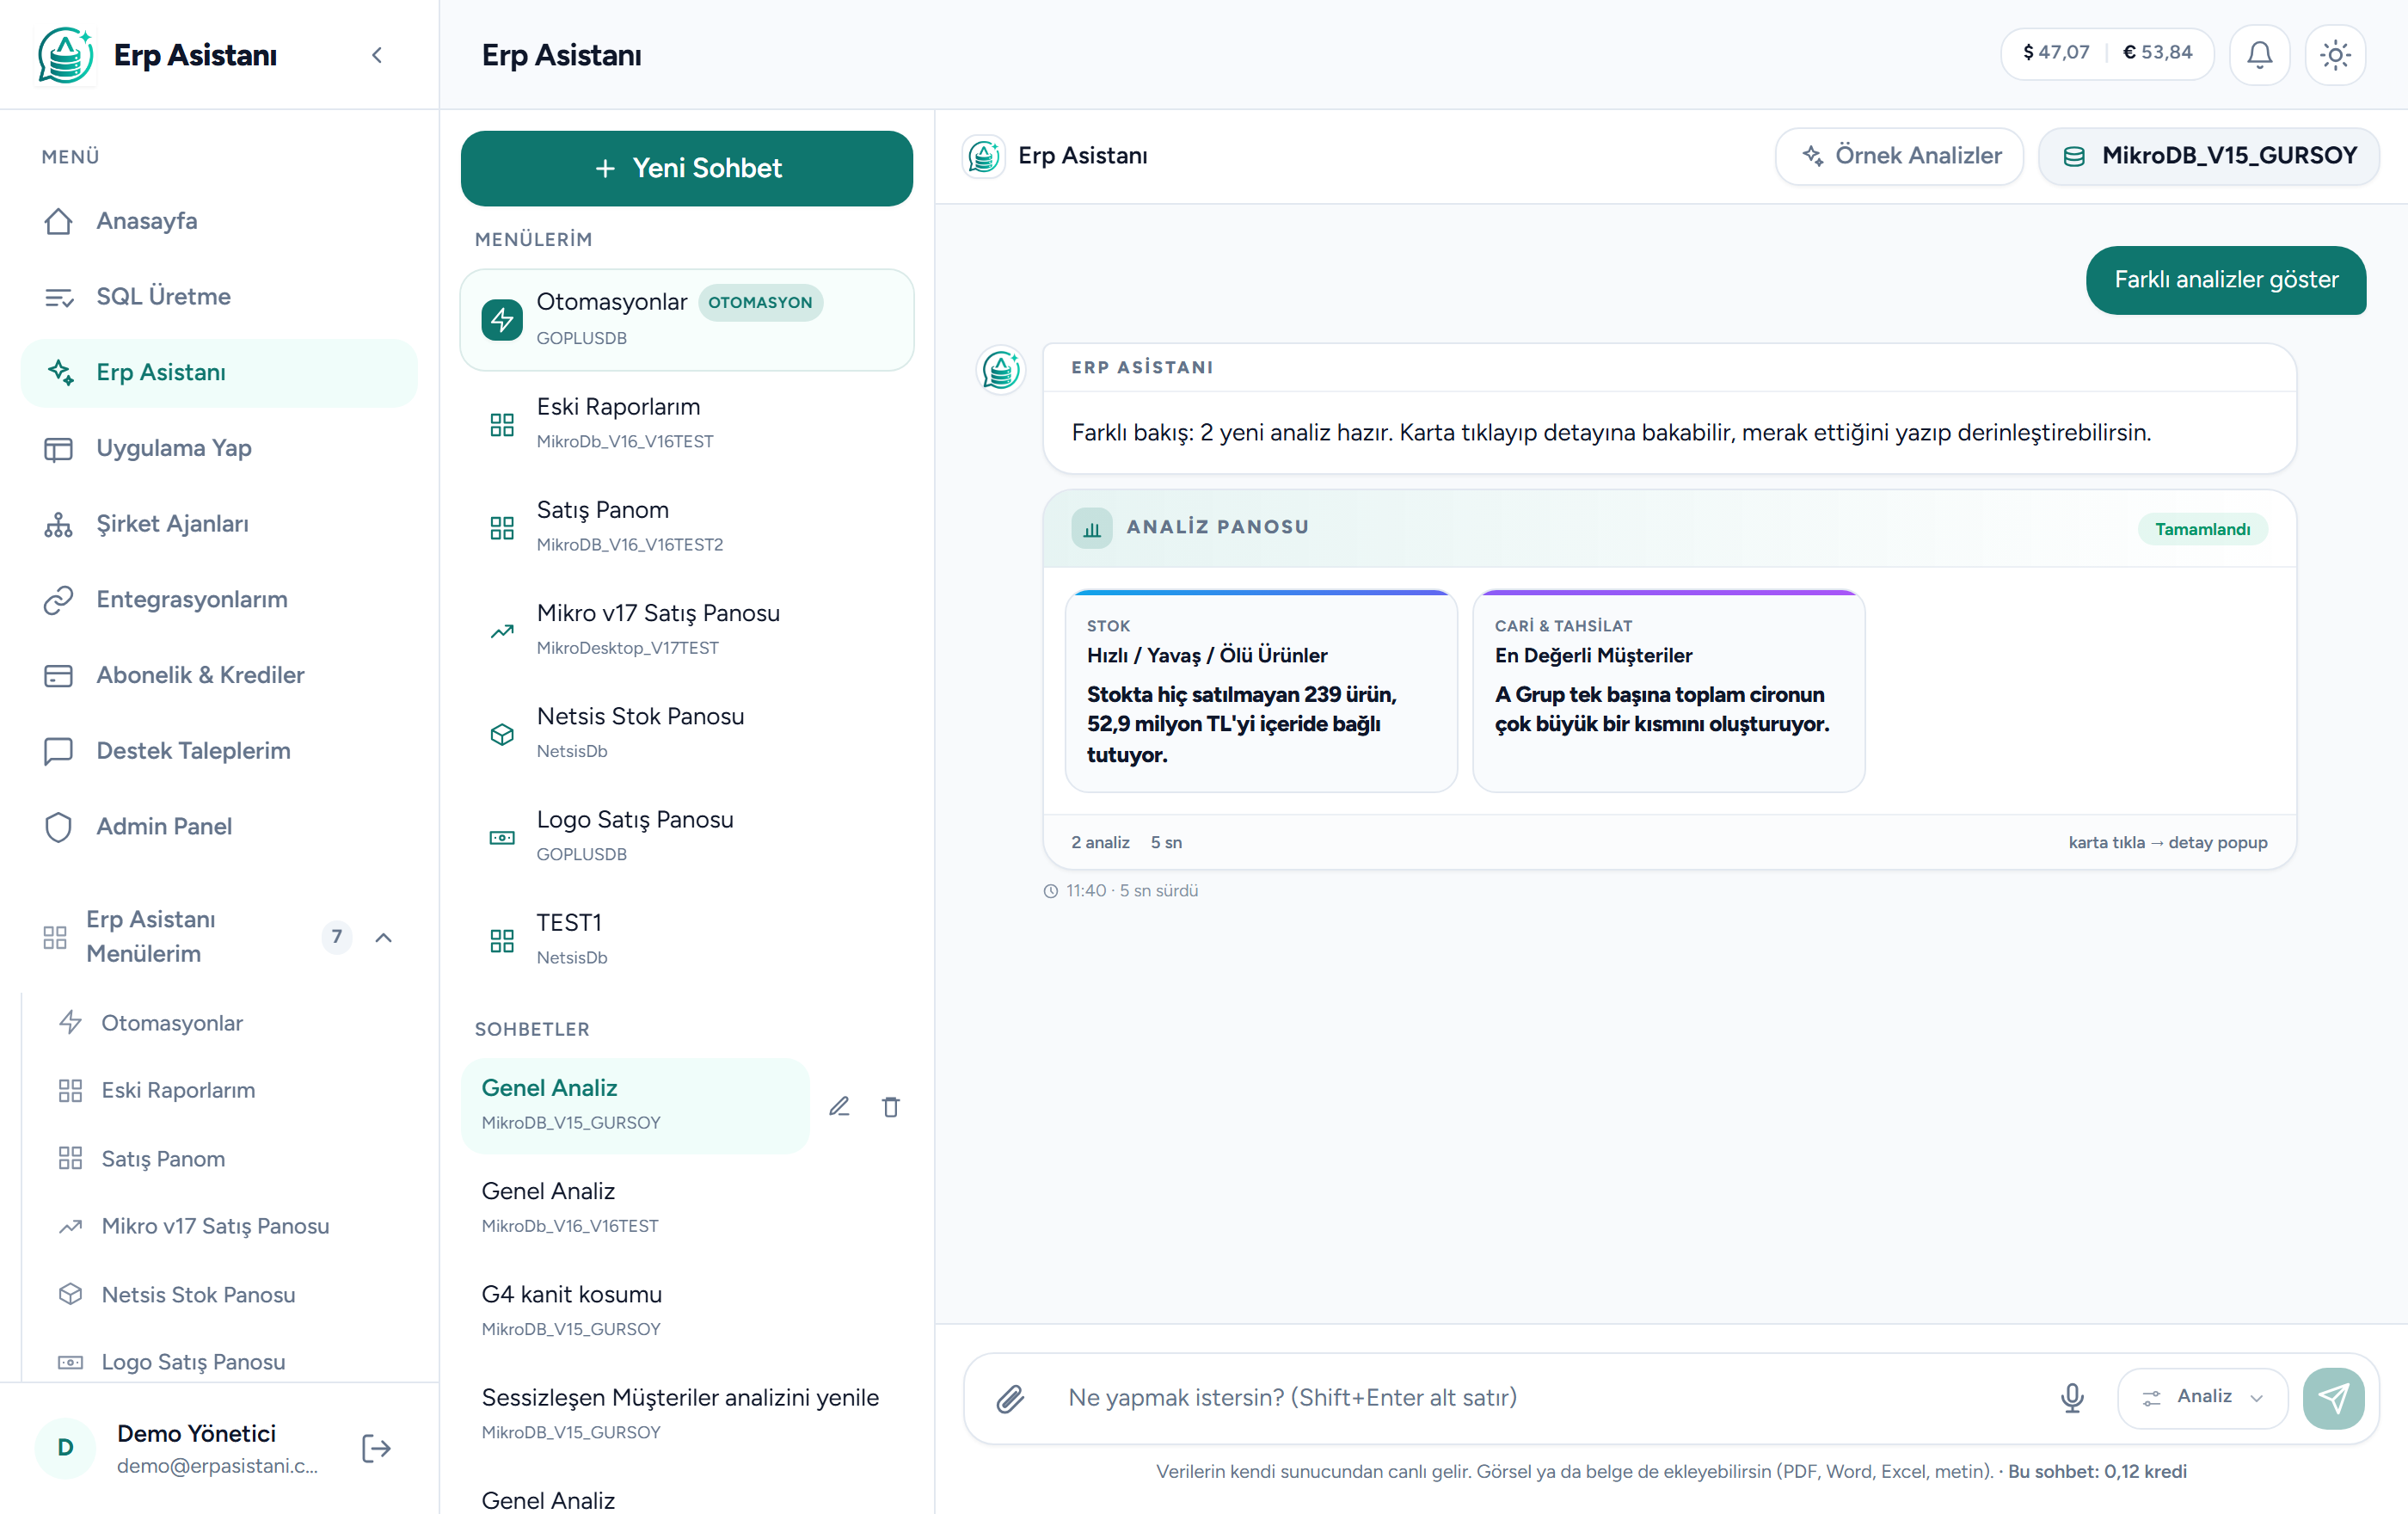Open Mikro v17 Satış Panosu trend icon
Image resolution: width=2408 pixels, height=1514 pixels.
point(502,631)
